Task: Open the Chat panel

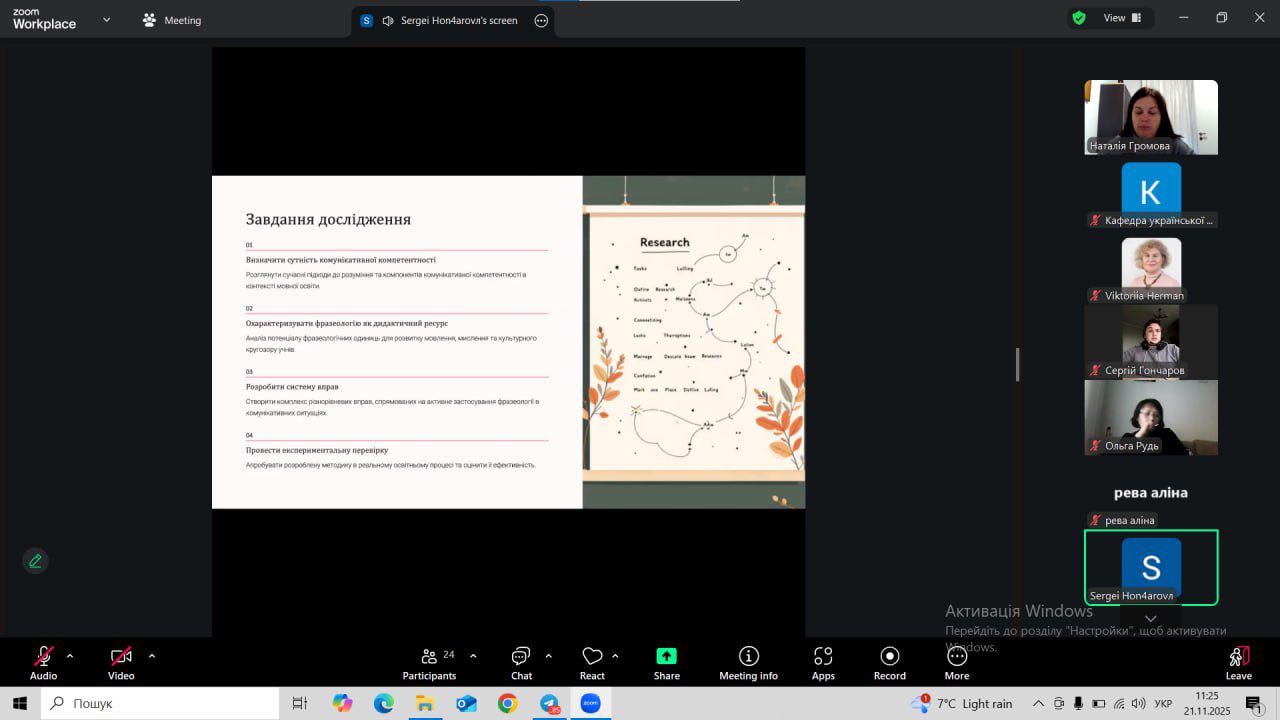Action: pyautogui.click(x=521, y=662)
